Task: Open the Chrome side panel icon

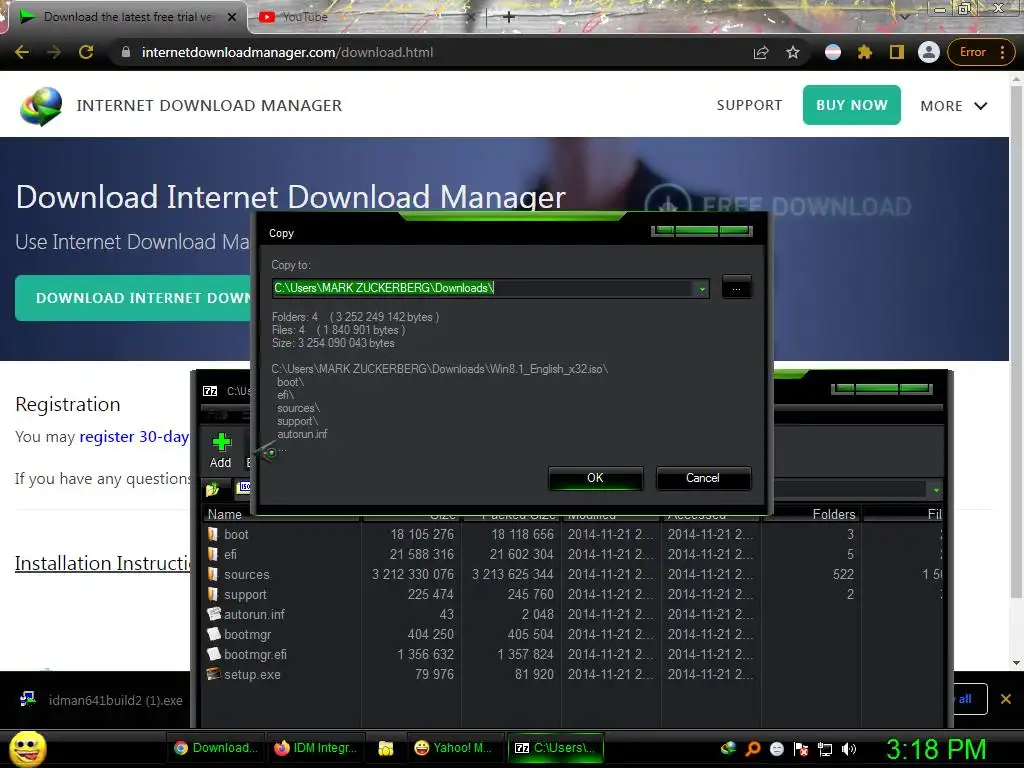Action: (x=897, y=52)
